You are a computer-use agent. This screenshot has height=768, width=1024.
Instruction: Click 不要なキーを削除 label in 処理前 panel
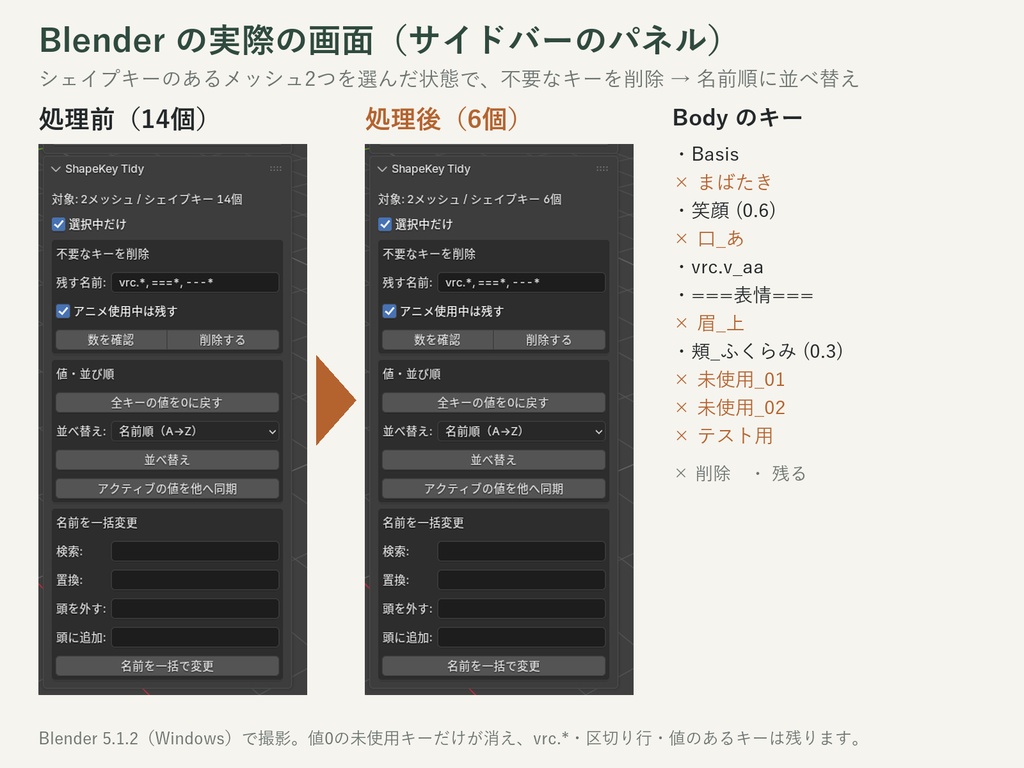pos(103,255)
